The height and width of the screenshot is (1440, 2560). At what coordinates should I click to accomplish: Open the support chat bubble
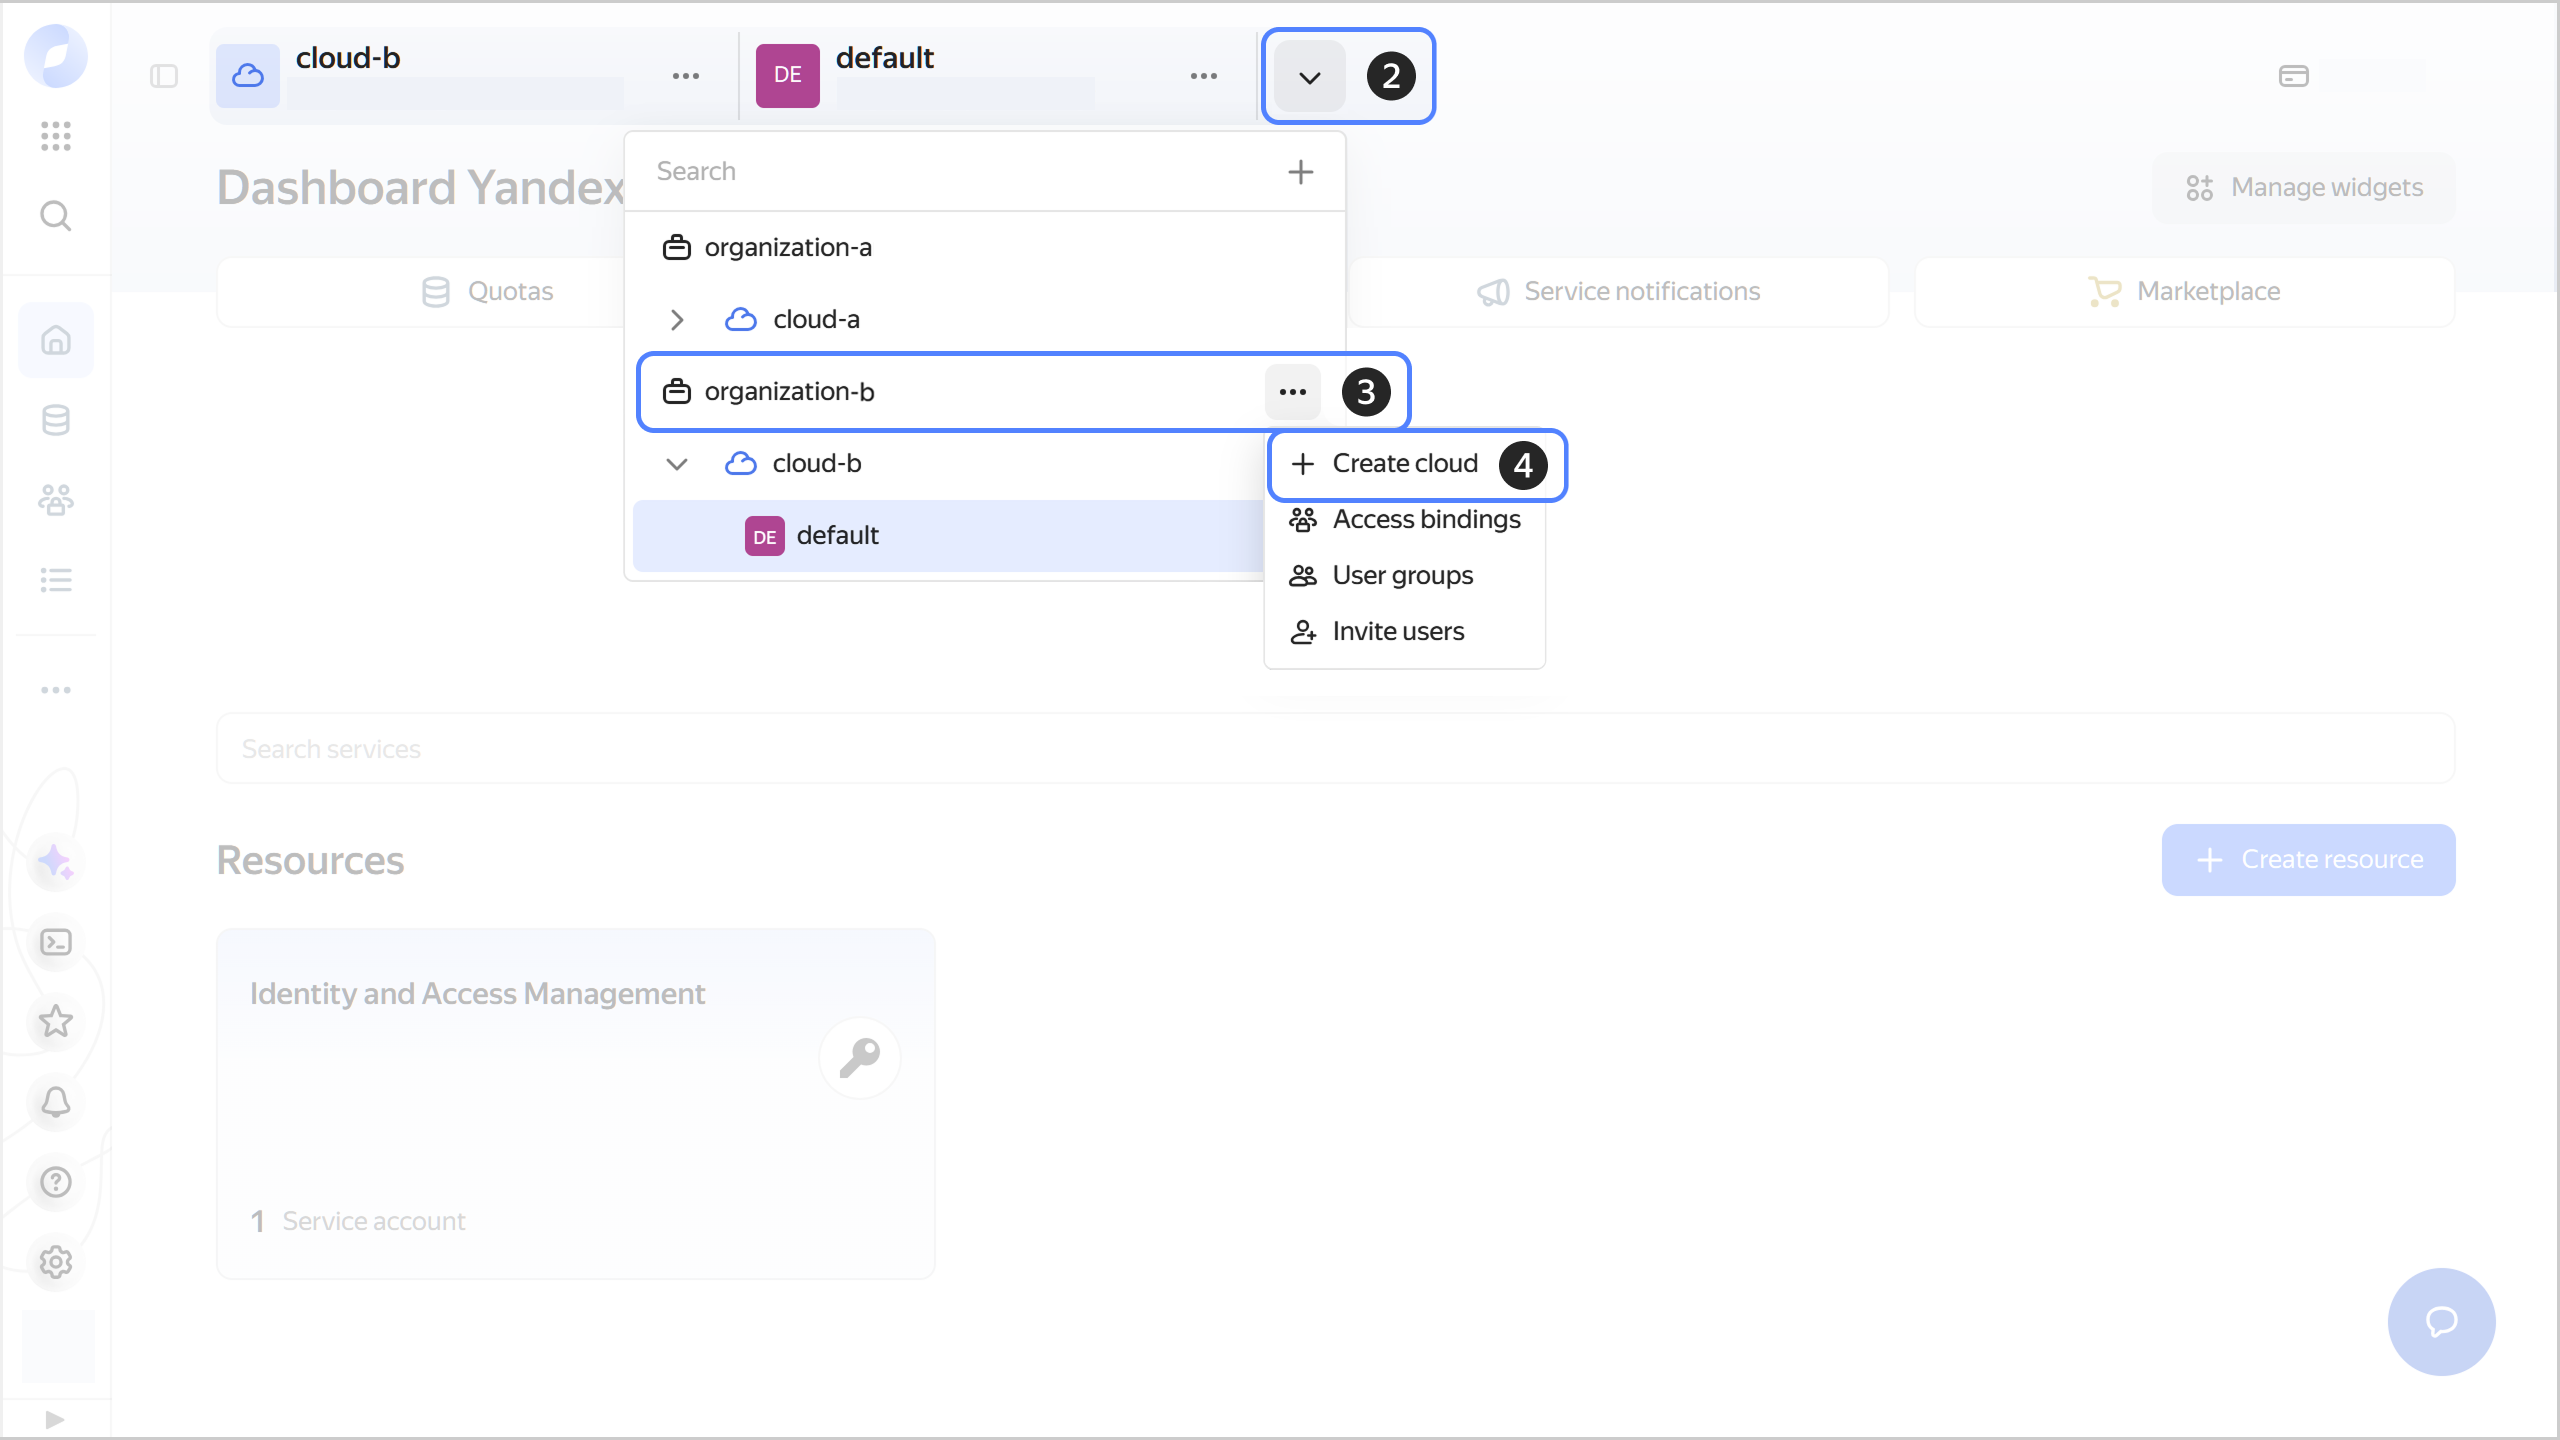(x=2441, y=1321)
